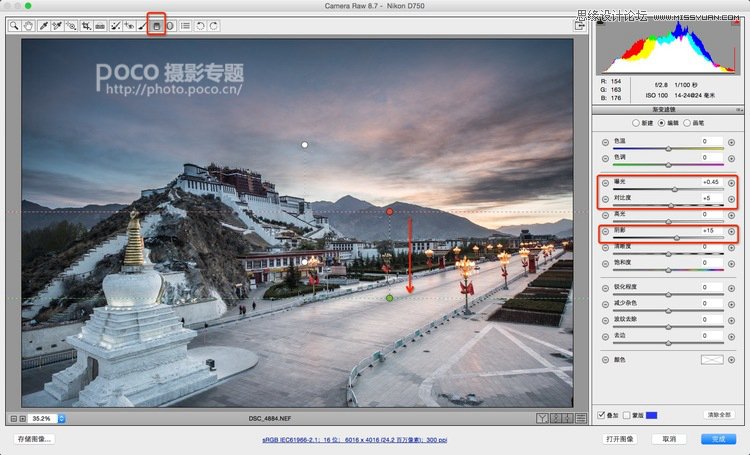
Task: Select the Graduated Filter tool
Action: (156, 26)
